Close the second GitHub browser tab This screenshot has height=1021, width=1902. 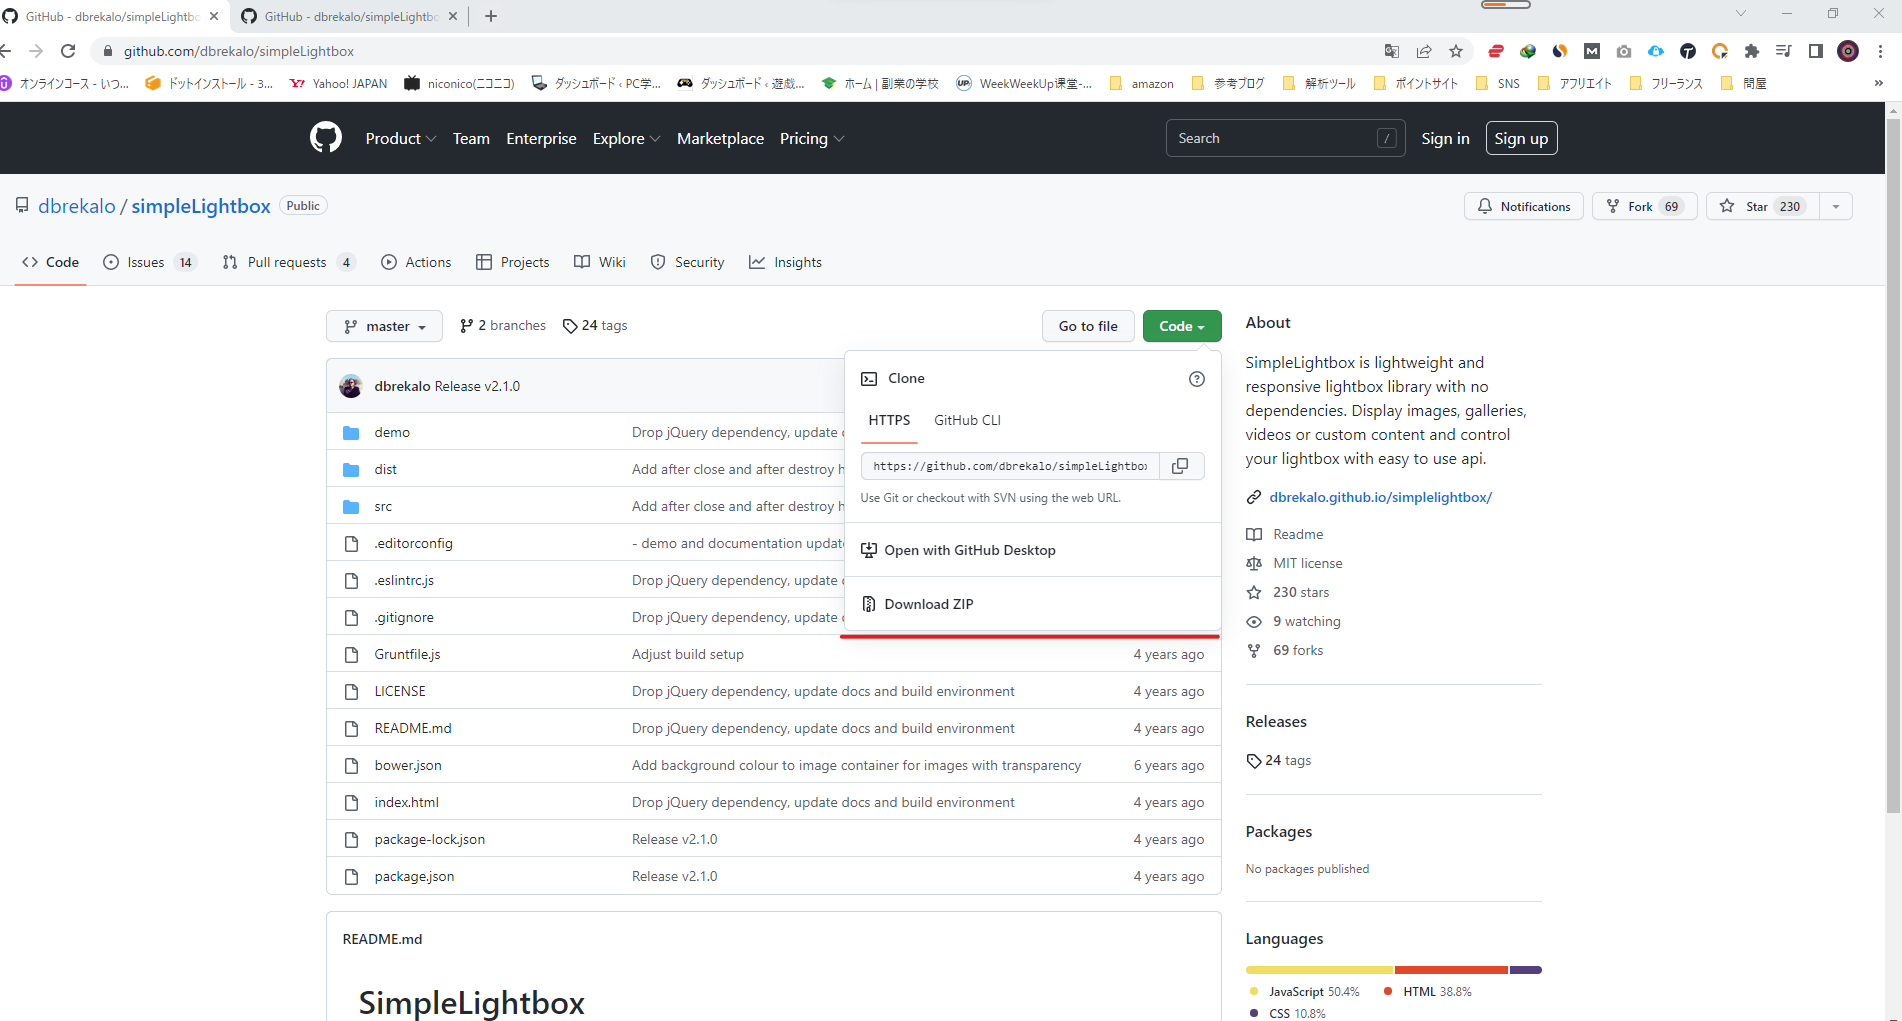(x=453, y=16)
